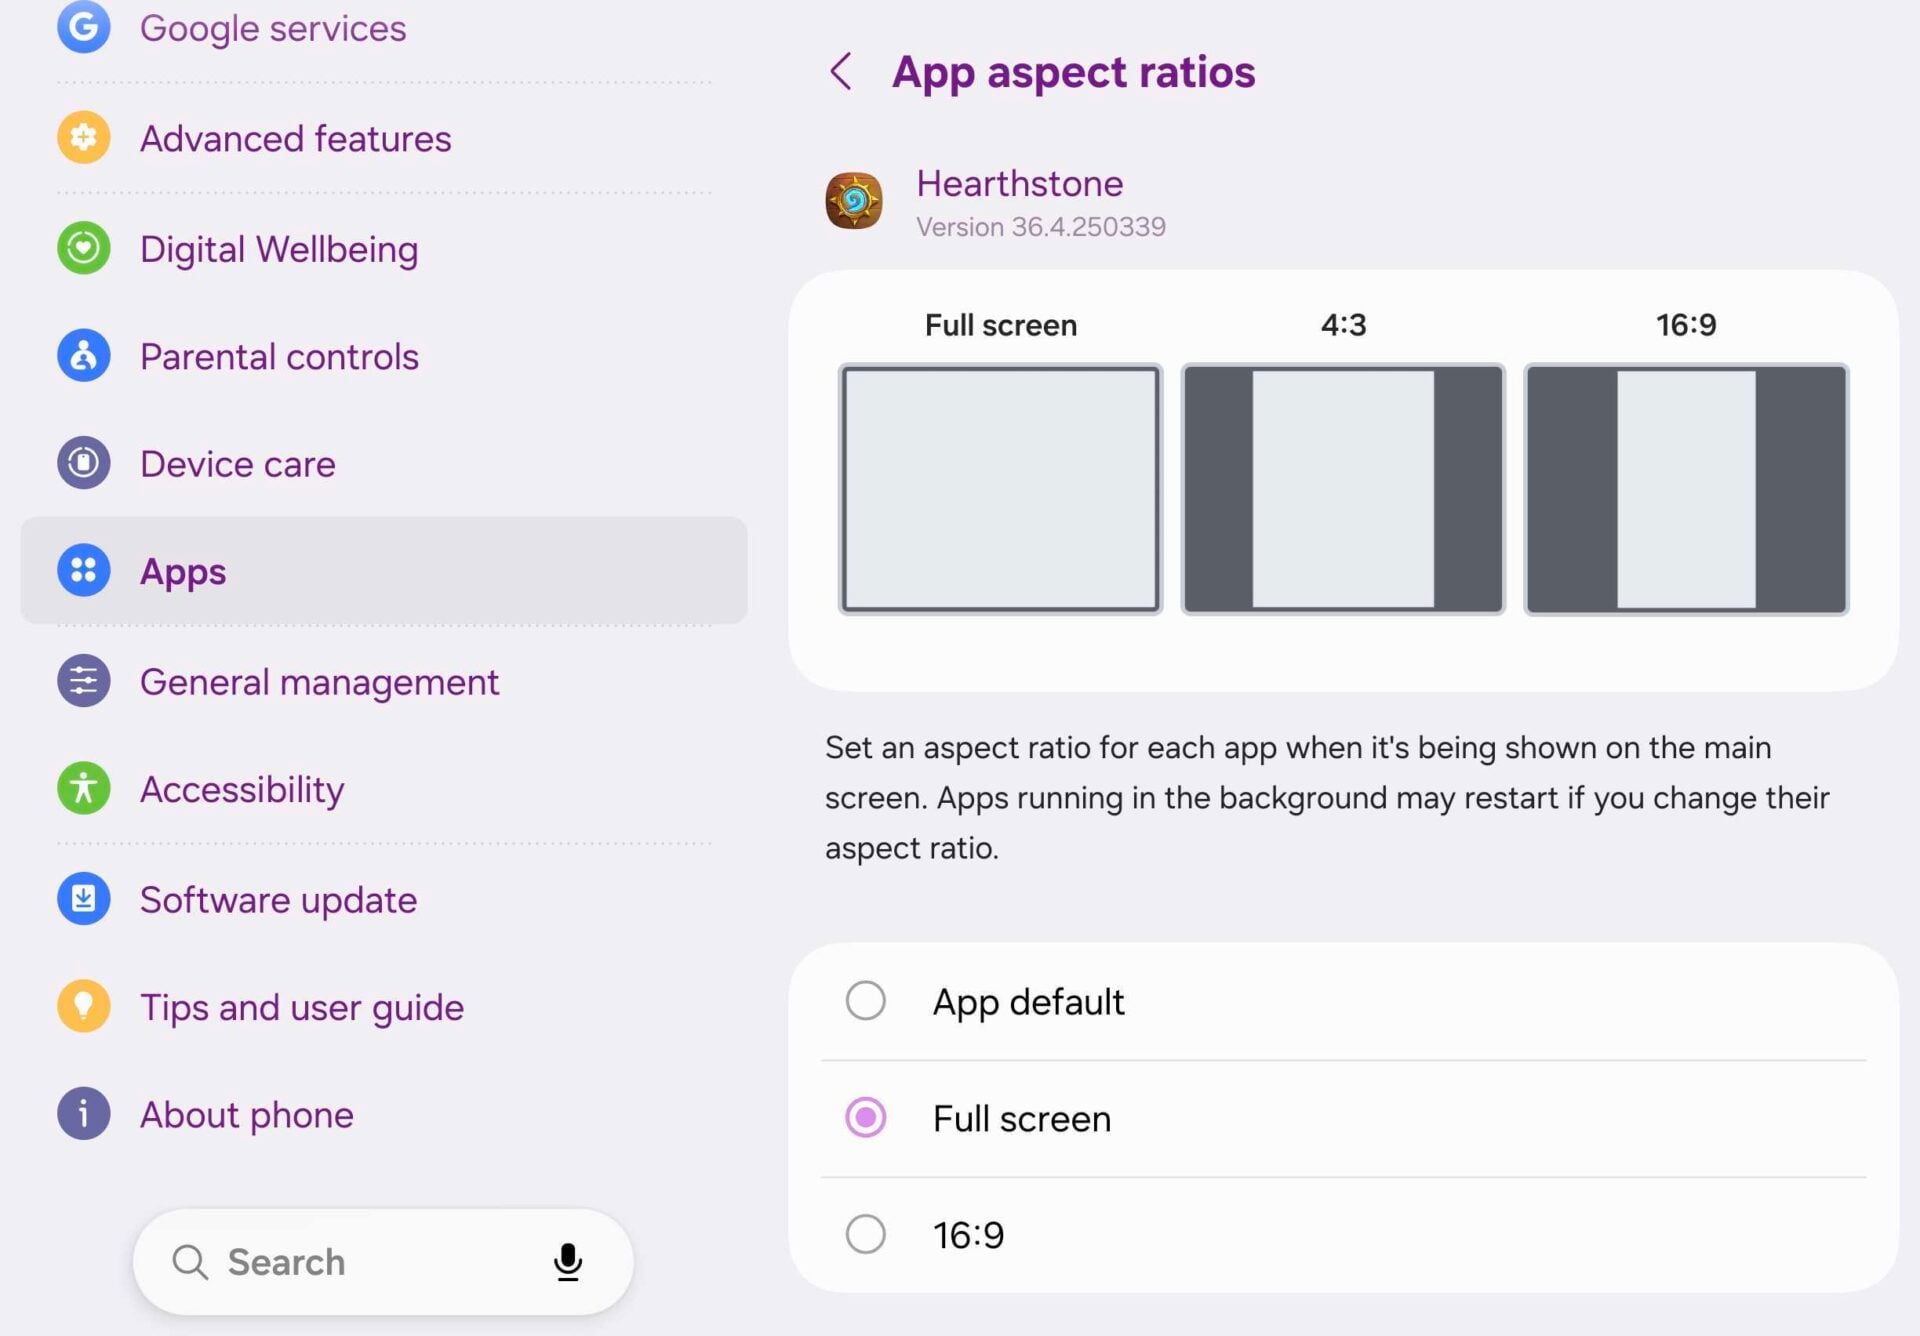Open Advanced features via its orange icon
The image size is (1920, 1336).
tap(84, 138)
